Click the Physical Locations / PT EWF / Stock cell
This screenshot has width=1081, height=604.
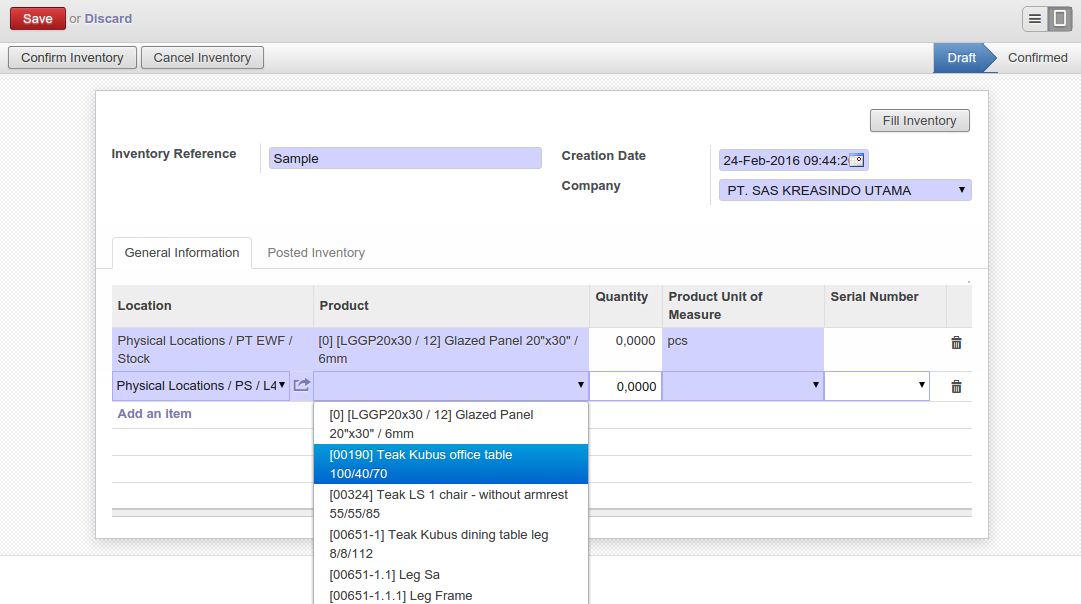coord(212,349)
